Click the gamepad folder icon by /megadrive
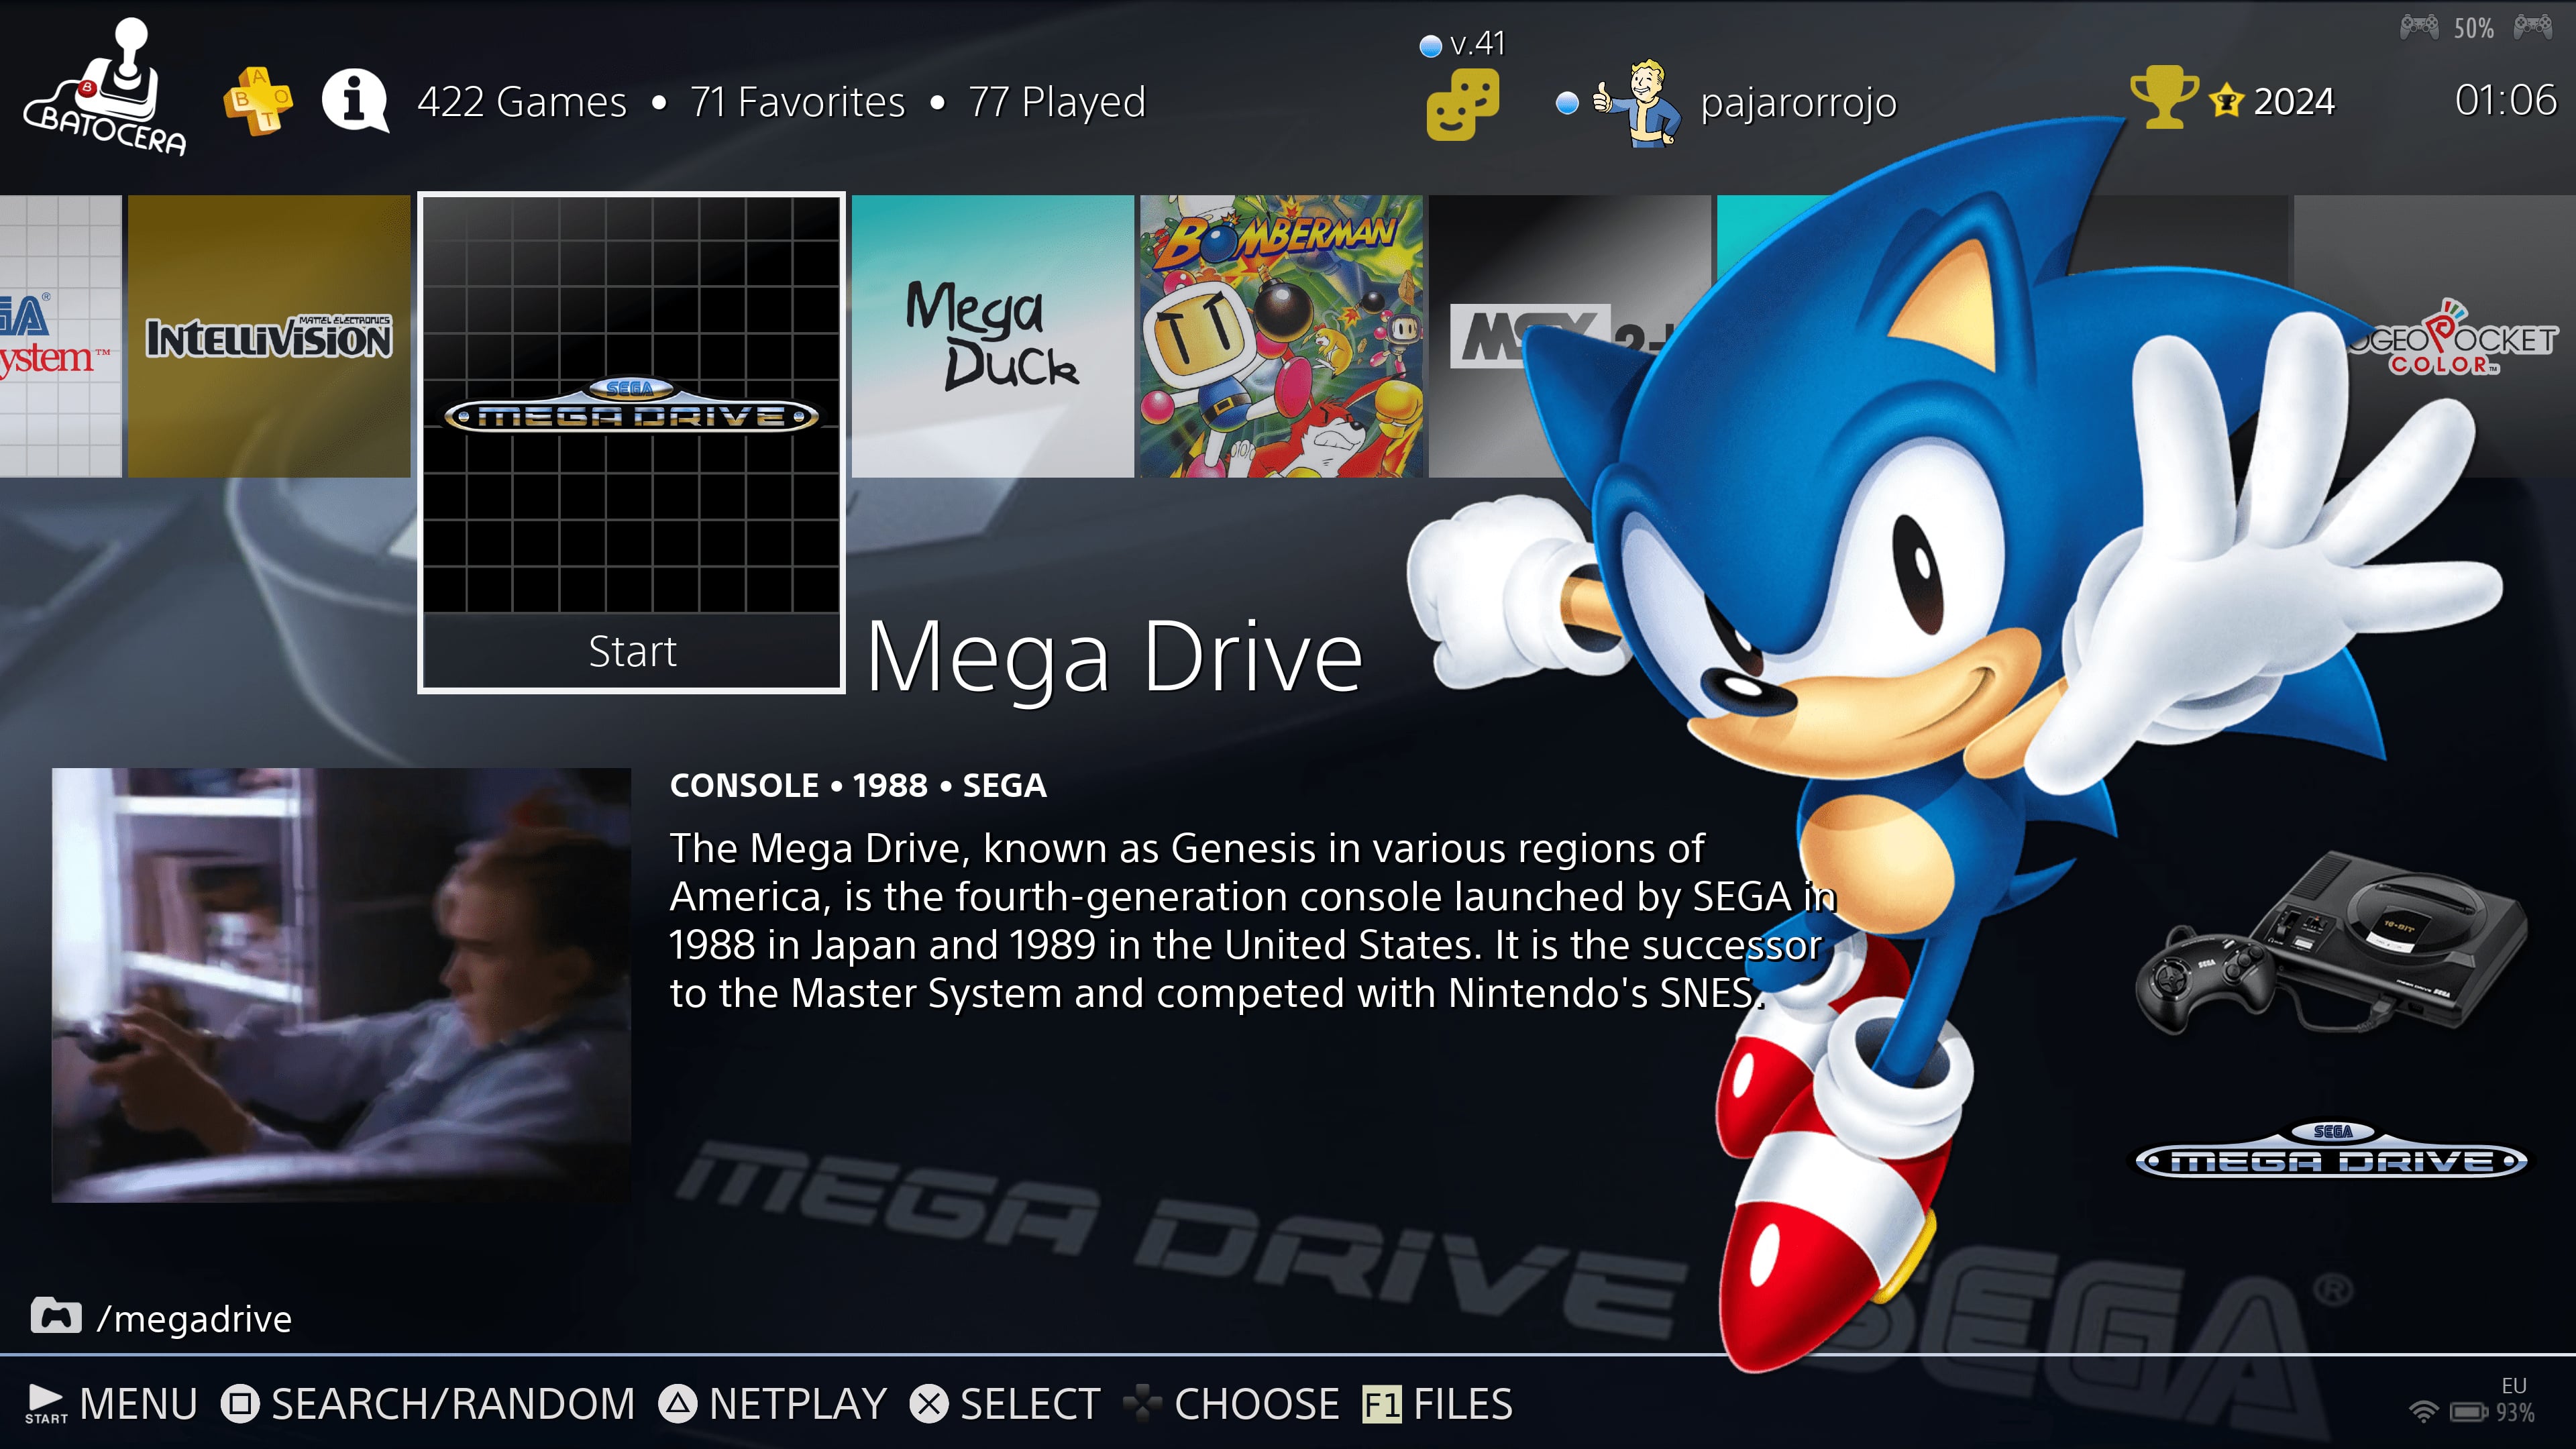 pyautogui.click(x=56, y=1316)
